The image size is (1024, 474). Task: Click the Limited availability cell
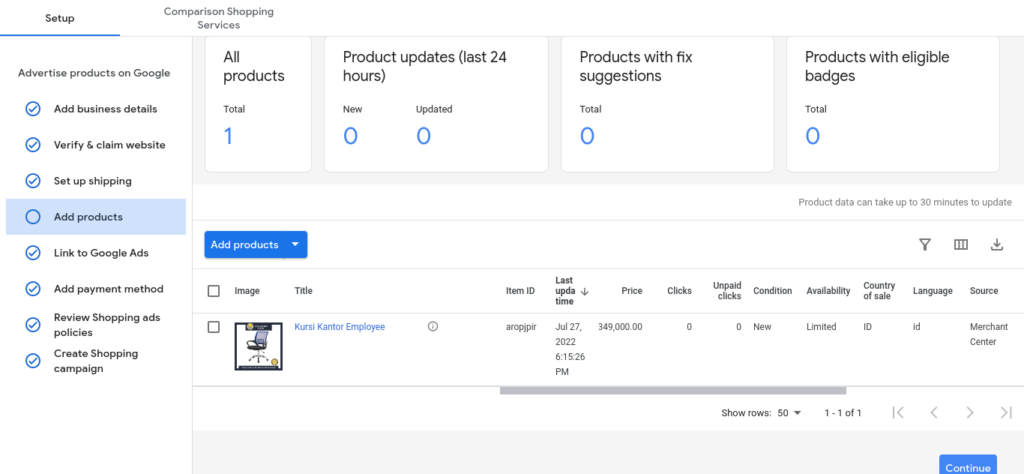click(821, 326)
